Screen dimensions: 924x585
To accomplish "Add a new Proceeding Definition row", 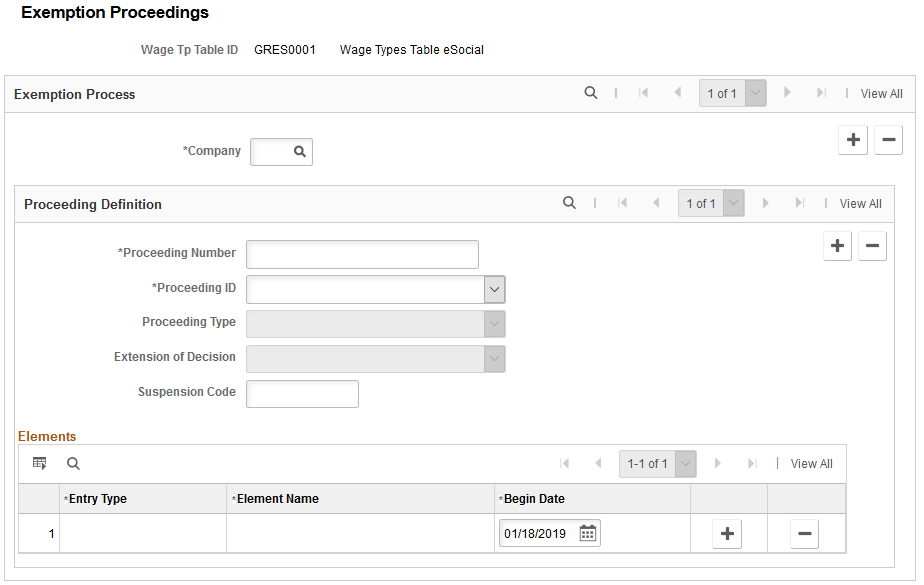I will coord(837,246).
